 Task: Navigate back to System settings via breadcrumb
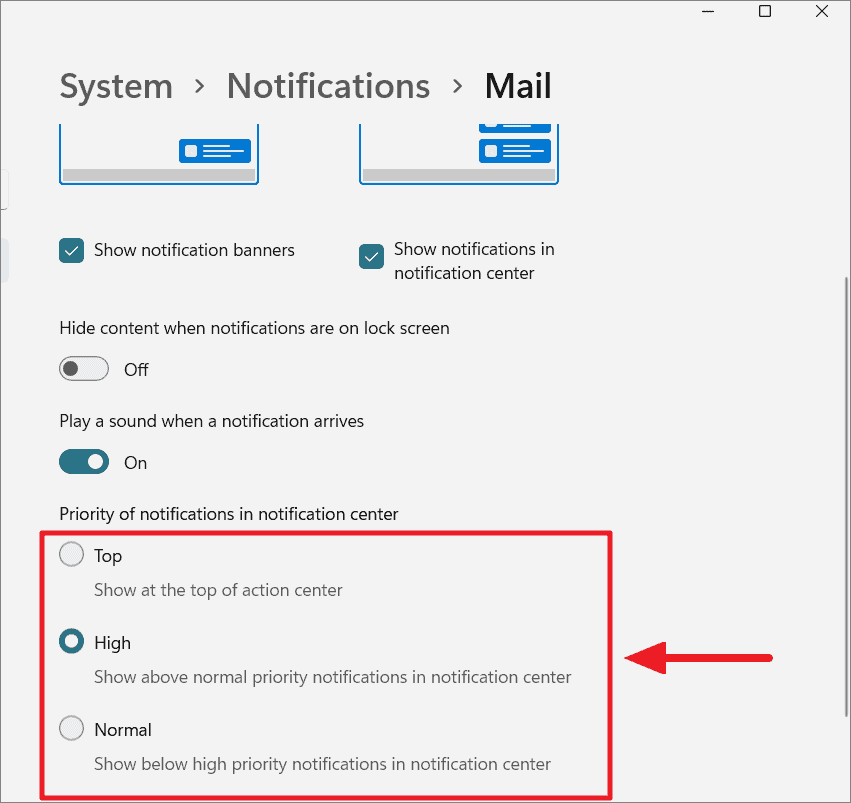coord(115,87)
